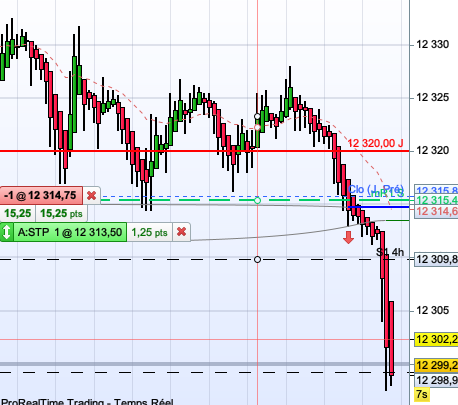This screenshot has width=458, height=405.
Task: Click the green 12 315,4 price axis tag
Action: point(436,200)
